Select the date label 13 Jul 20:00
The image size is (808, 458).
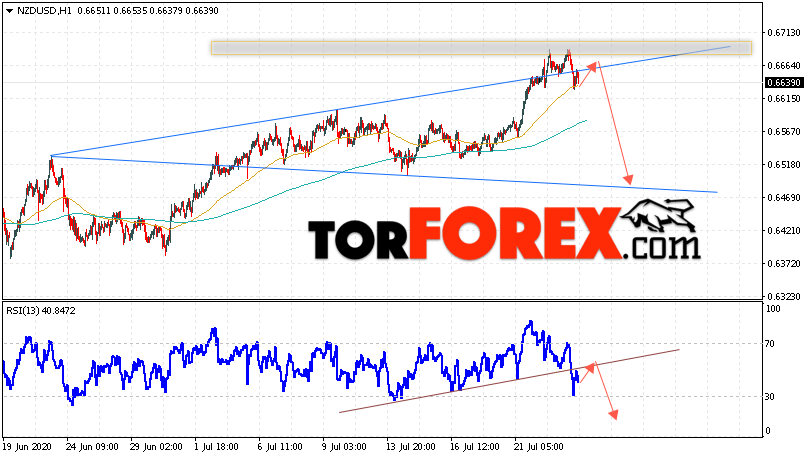pos(411,446)
